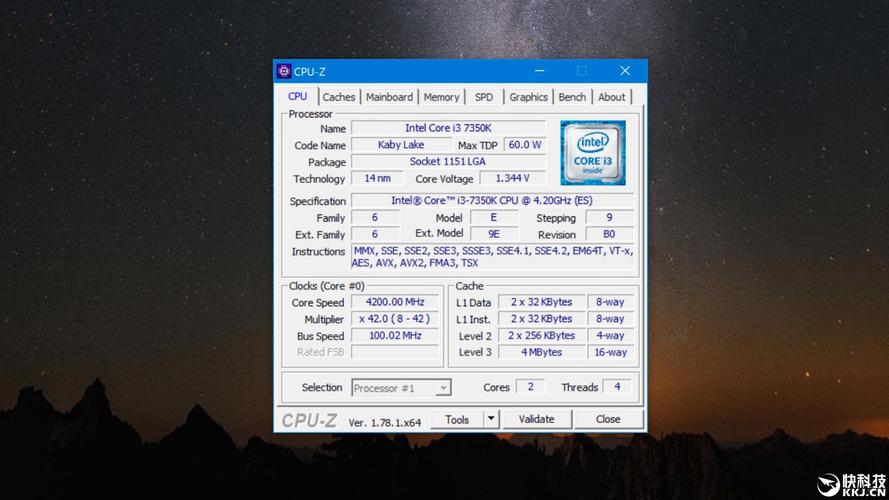The width and height of the screenshot is (889, 500).
Task: Open the Memory tab
Action: click(x=441, y=97)
